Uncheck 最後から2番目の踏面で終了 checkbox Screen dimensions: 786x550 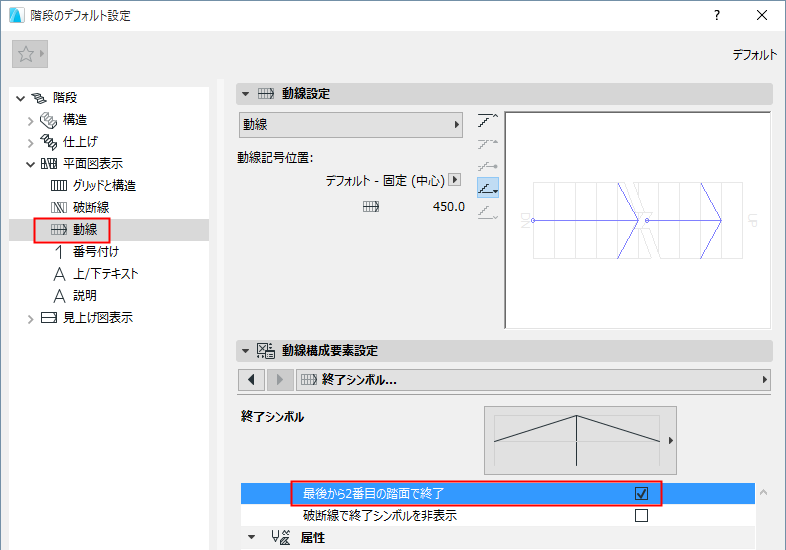pos(641,493)
